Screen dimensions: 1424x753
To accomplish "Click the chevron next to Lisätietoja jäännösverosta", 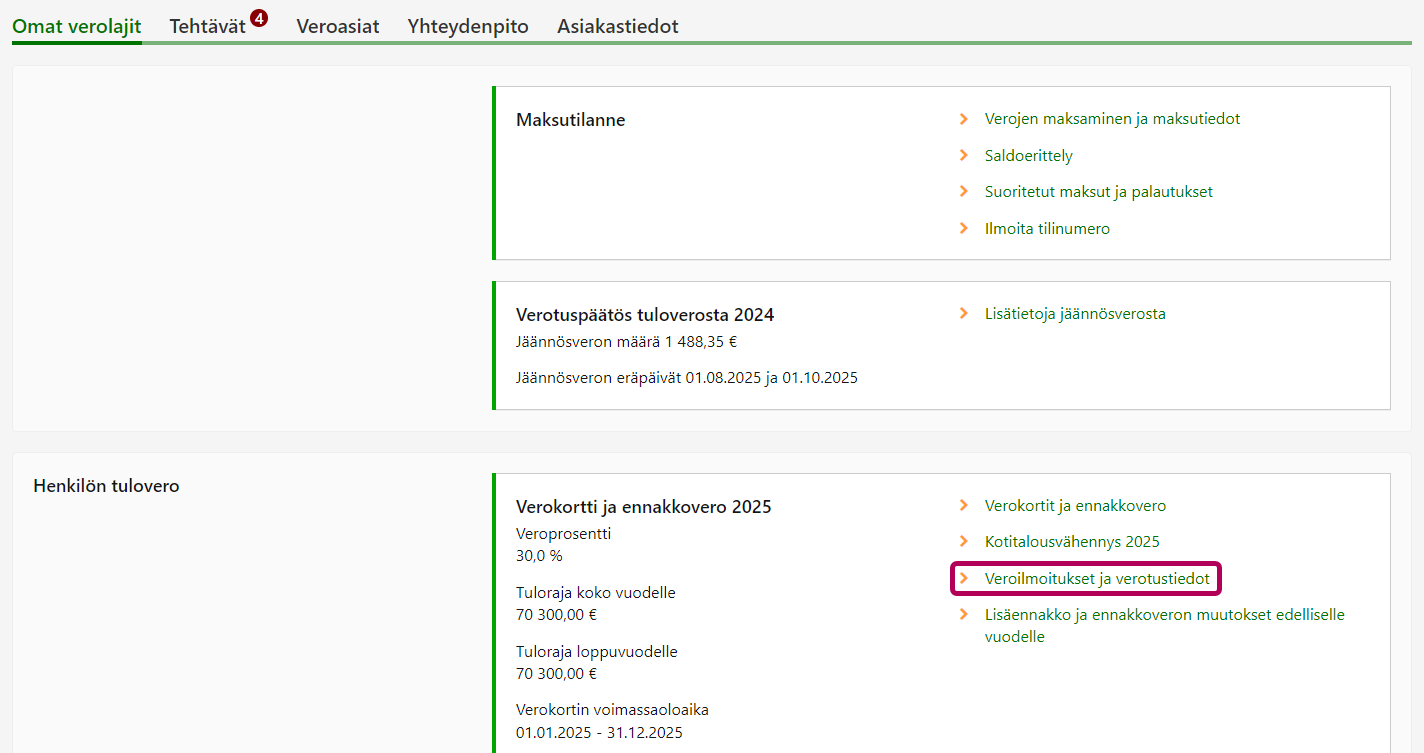I will tap(964, 314).
